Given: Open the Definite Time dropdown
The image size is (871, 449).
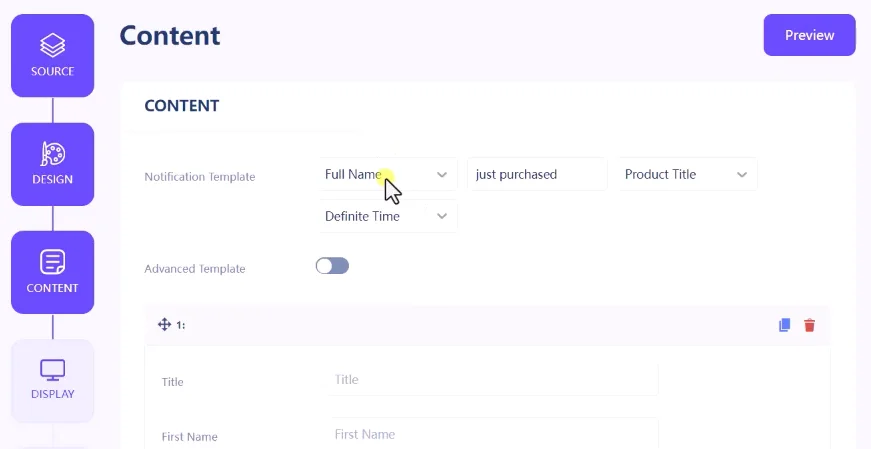Looking at the screenshot, I should (388, 216).
